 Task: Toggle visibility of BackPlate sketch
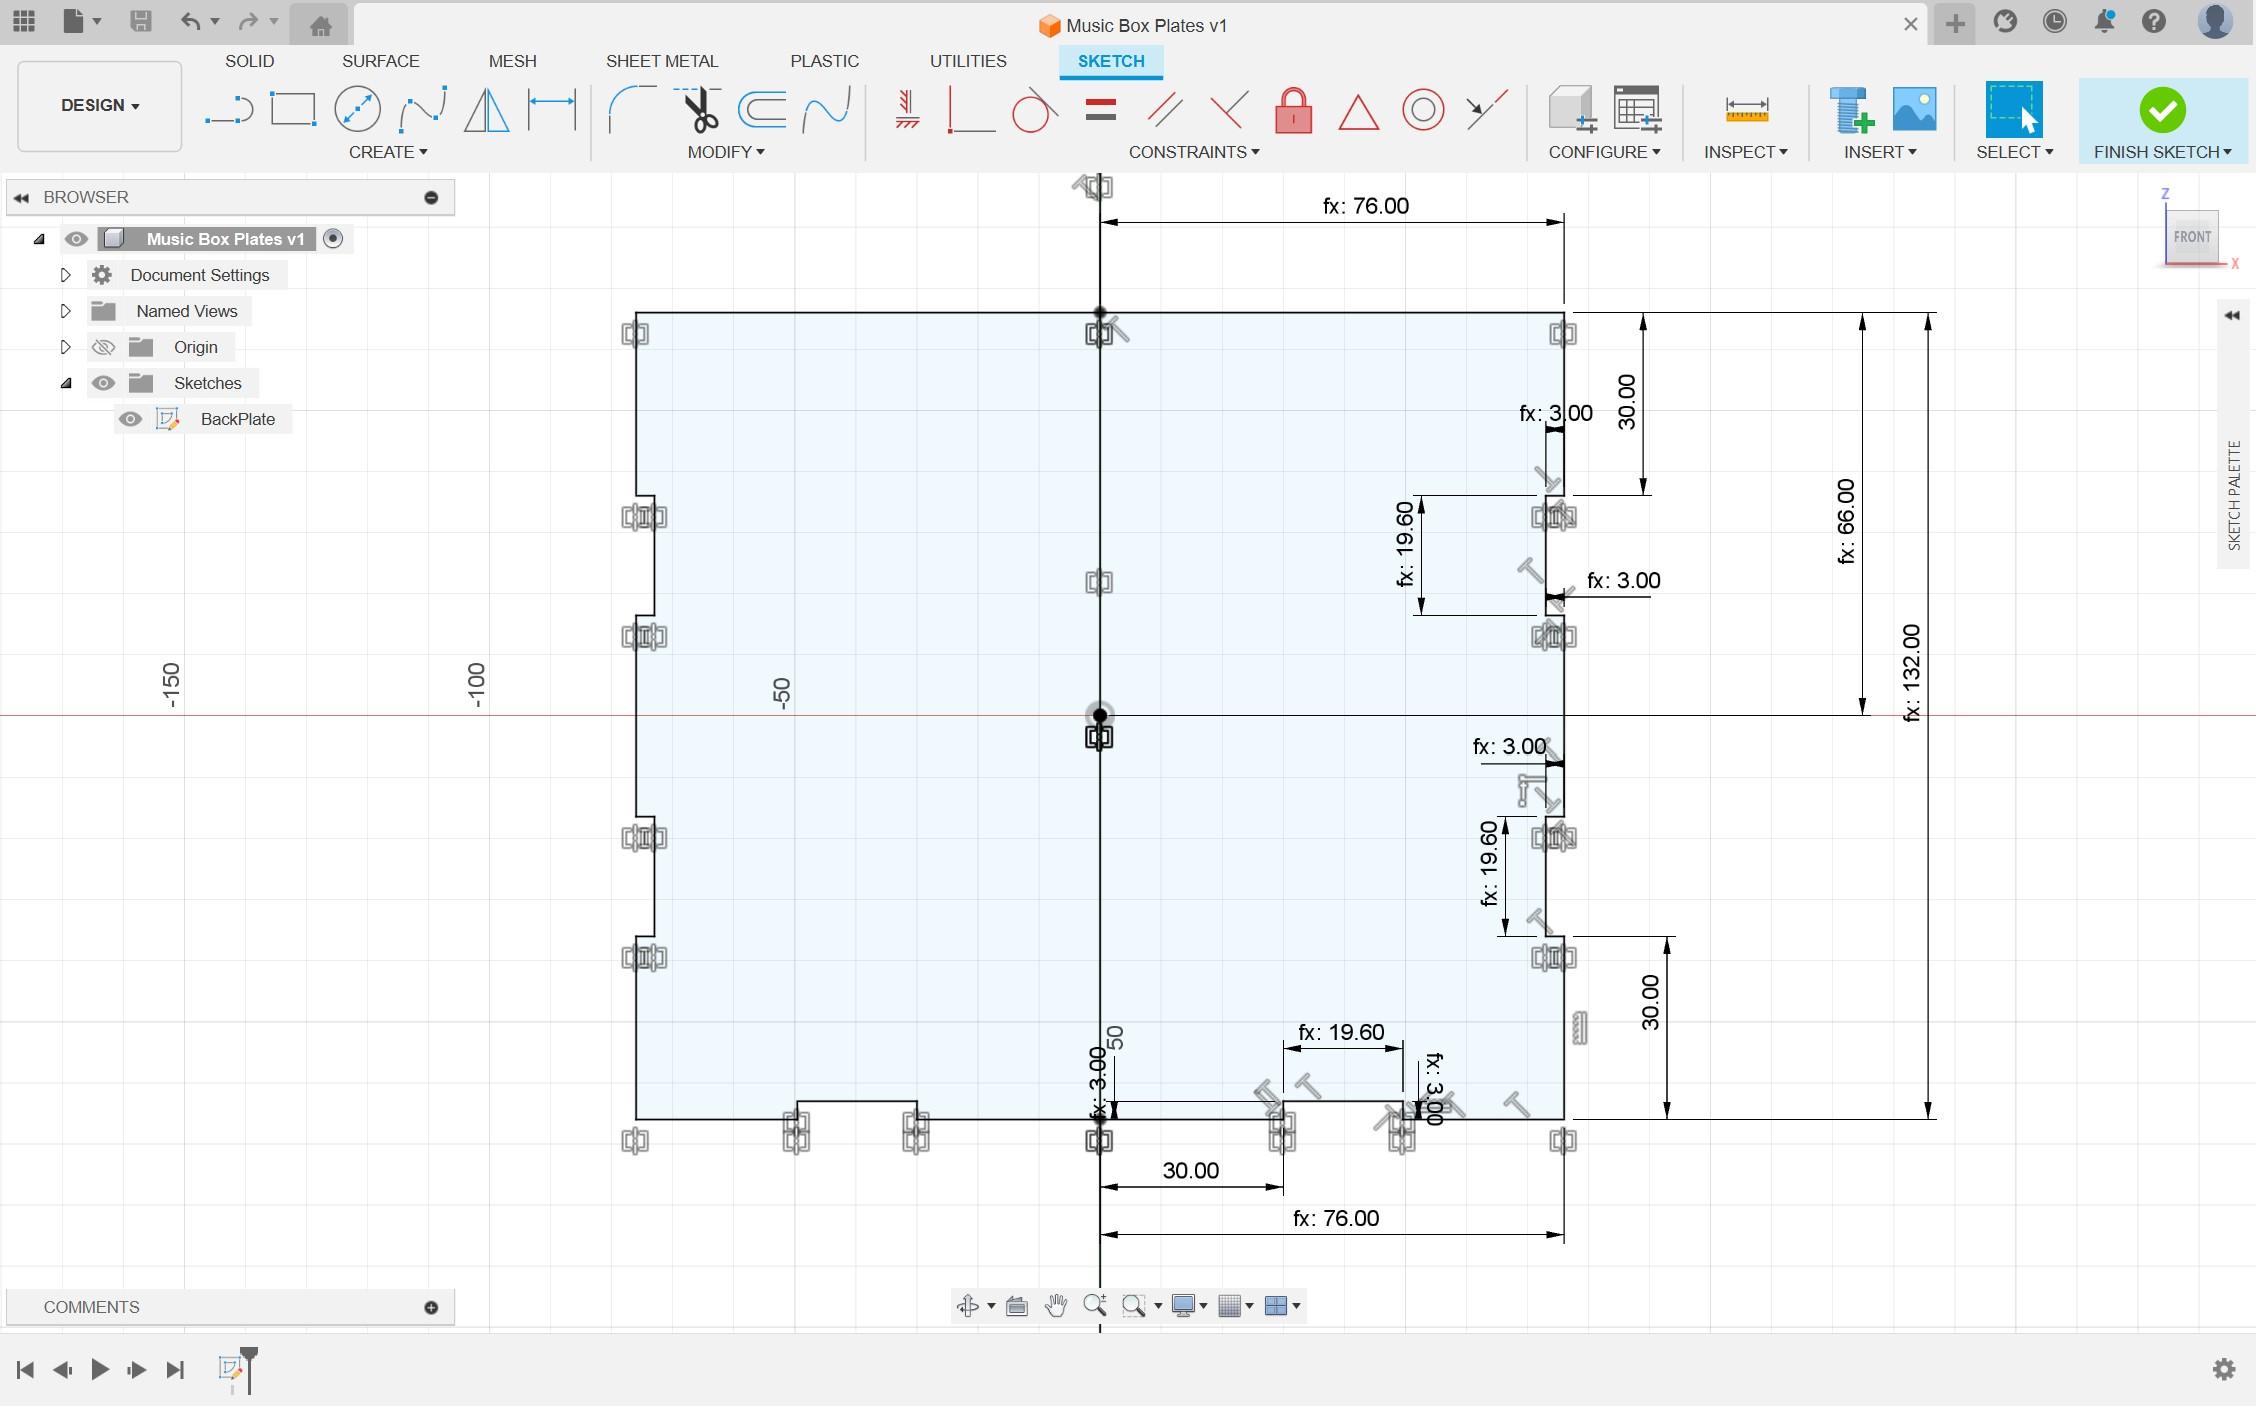click(130, 419)
